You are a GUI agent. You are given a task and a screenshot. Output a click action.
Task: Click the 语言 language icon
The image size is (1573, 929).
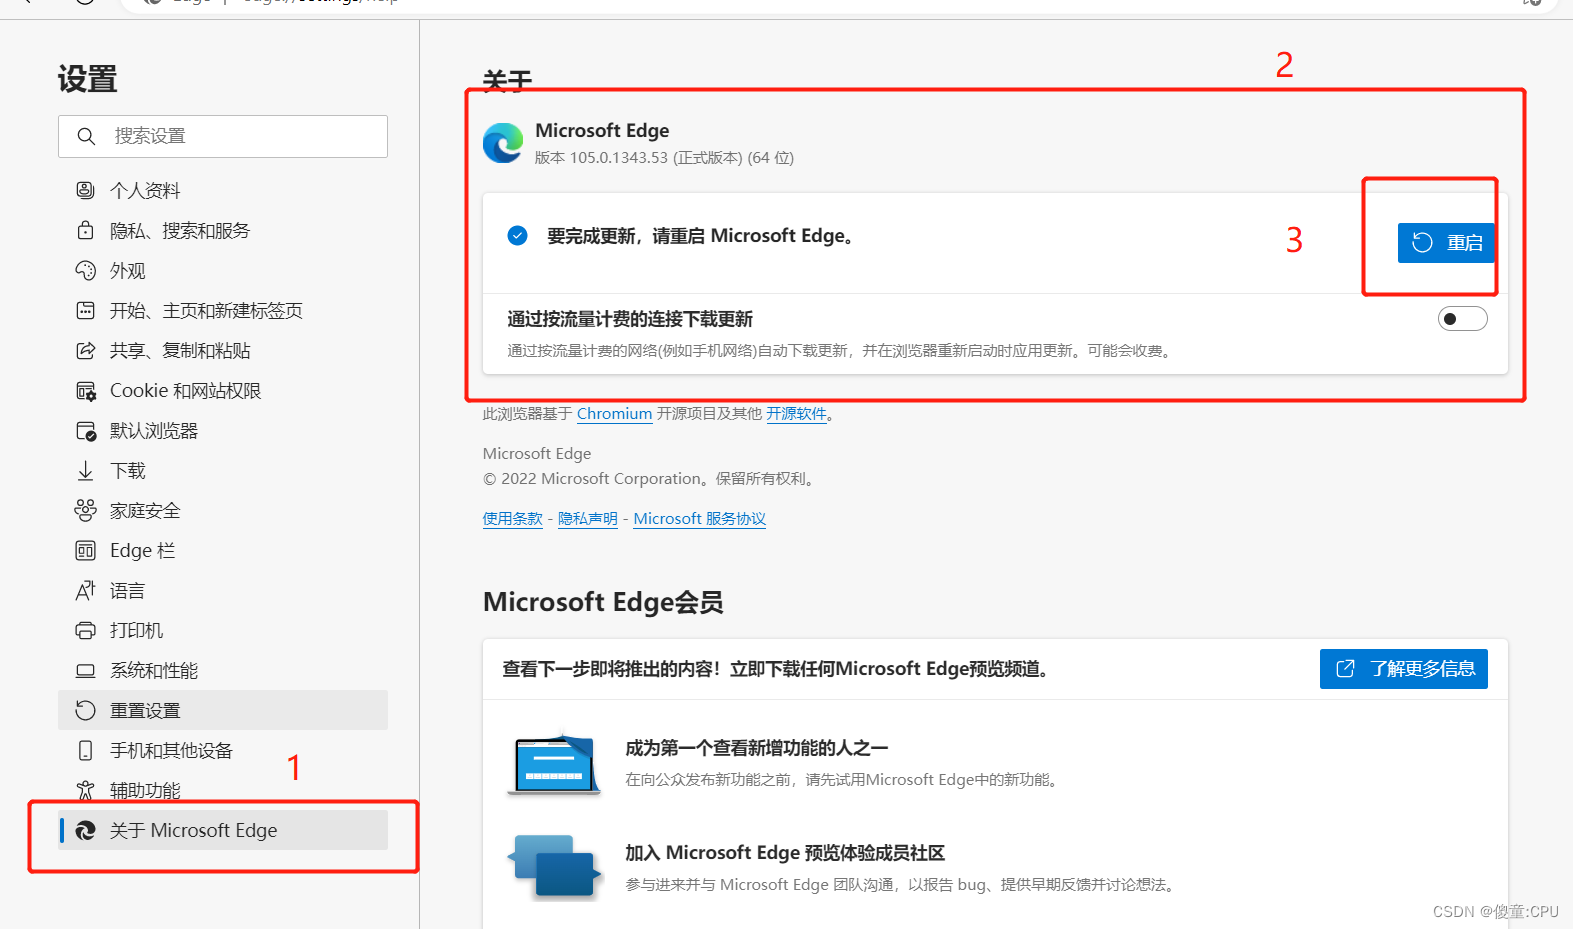[86, 590]
